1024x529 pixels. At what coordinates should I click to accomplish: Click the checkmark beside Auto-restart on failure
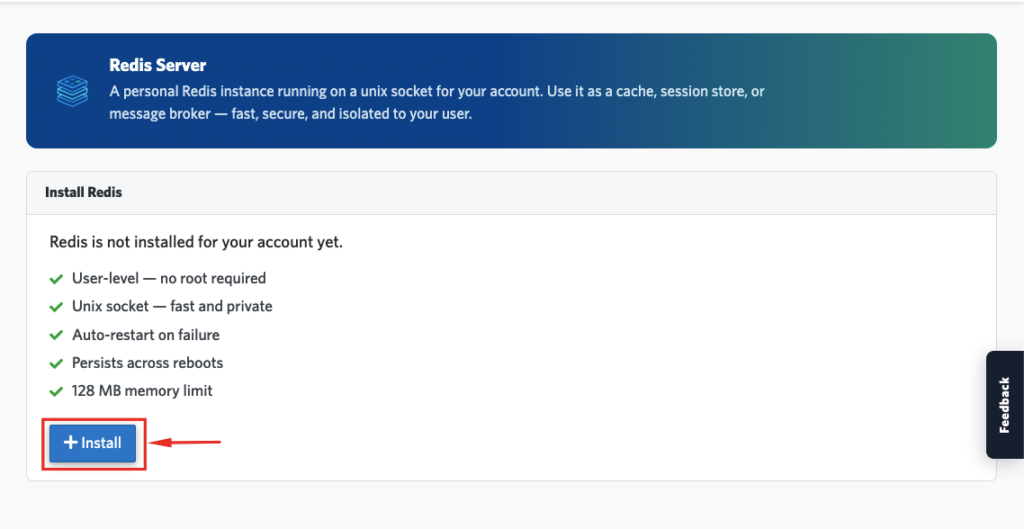click(x=56, y=336)
